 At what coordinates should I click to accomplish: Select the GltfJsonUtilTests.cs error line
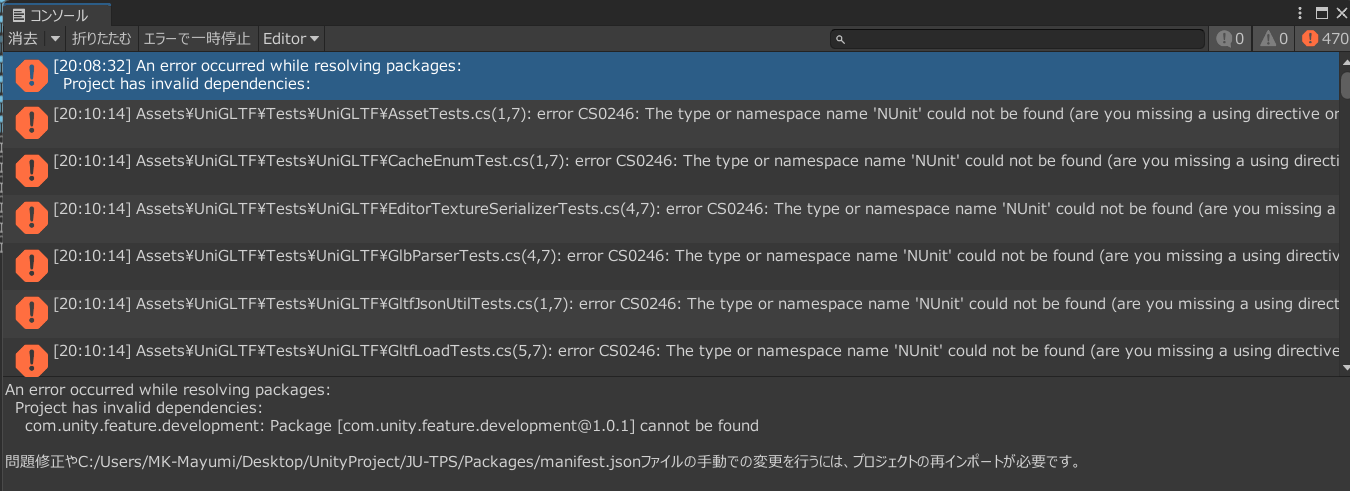pyautogui.click(x=669, y=313)
